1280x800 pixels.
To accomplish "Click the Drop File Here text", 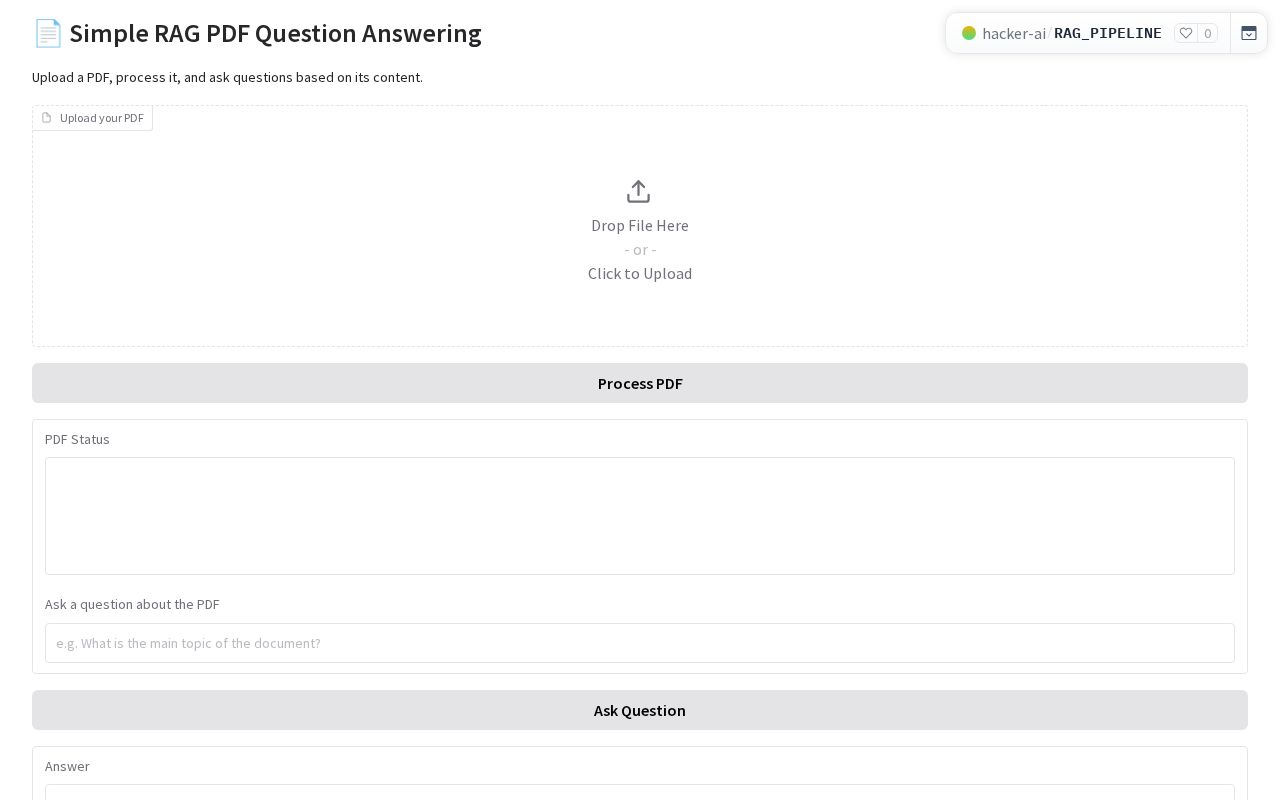I will 640,225.
